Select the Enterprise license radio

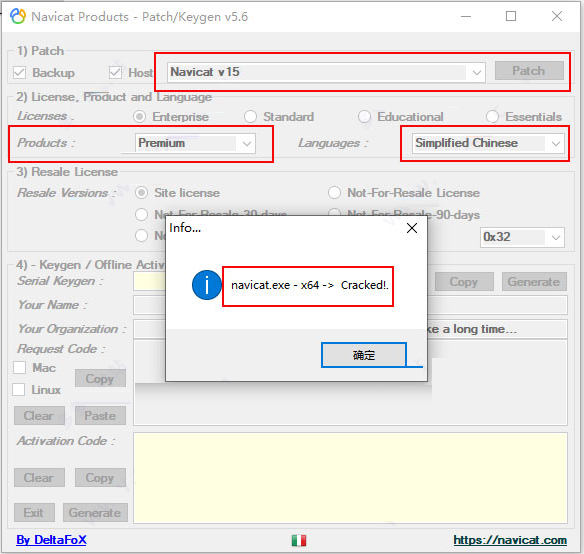[x=140, y=117]
